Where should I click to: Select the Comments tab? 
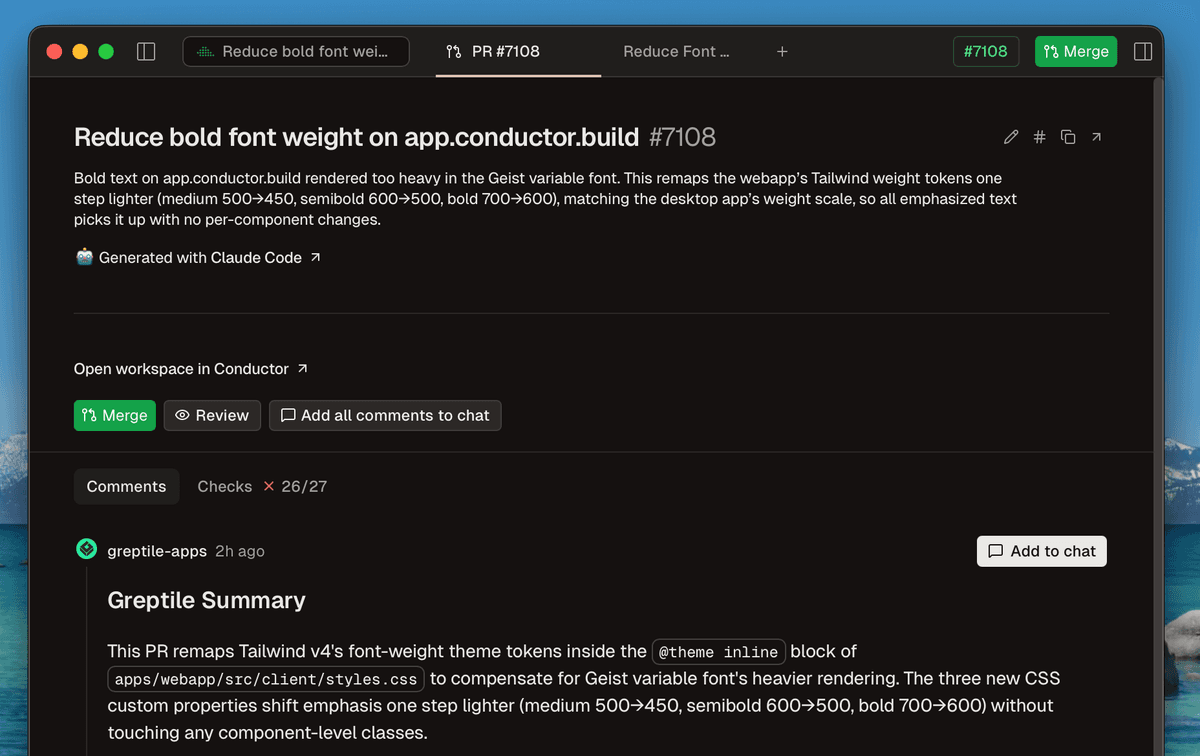tap(126, 486)
